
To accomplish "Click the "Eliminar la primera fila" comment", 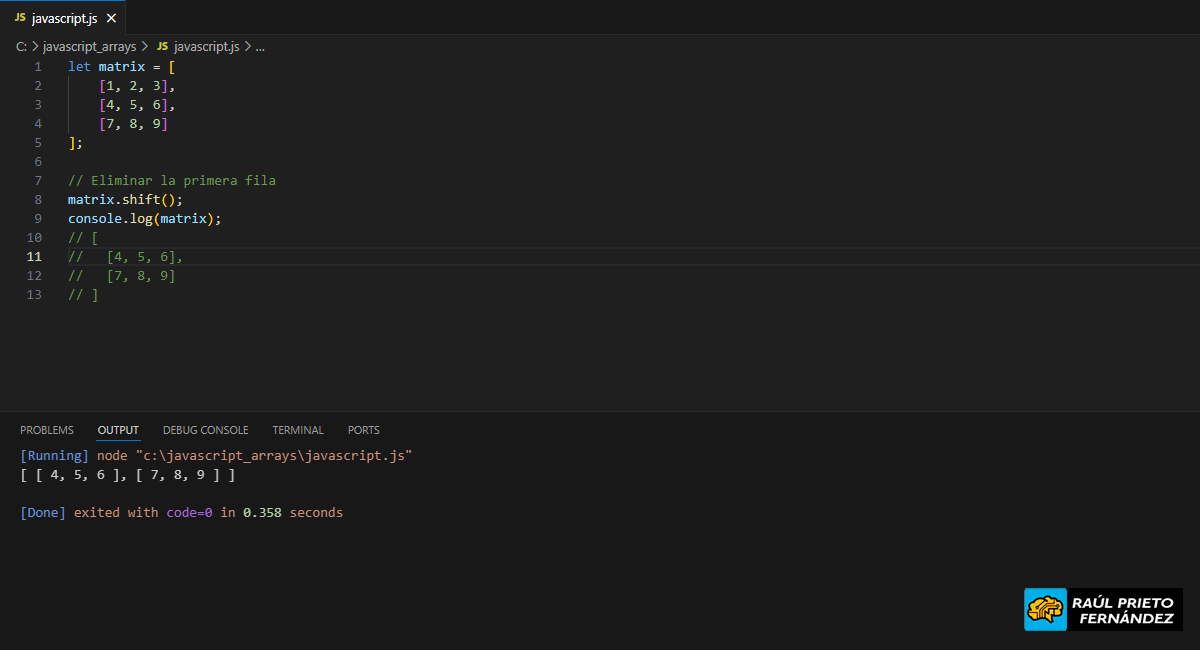I will point(182,181).
